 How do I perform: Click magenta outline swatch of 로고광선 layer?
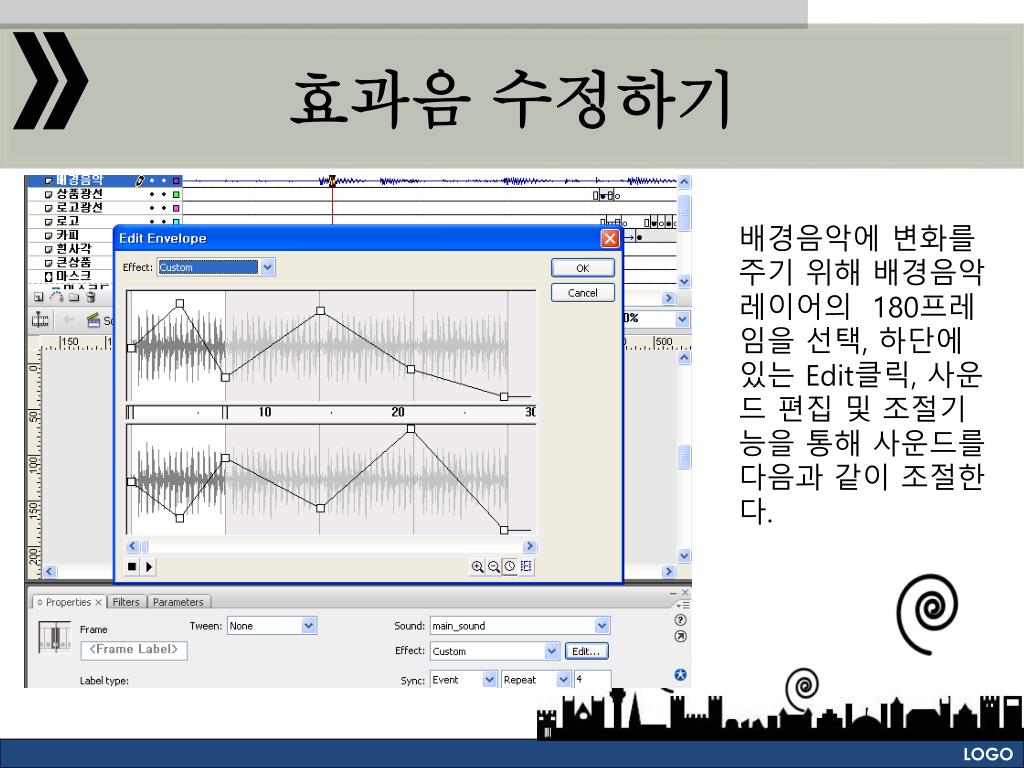[x=176, y=208]
